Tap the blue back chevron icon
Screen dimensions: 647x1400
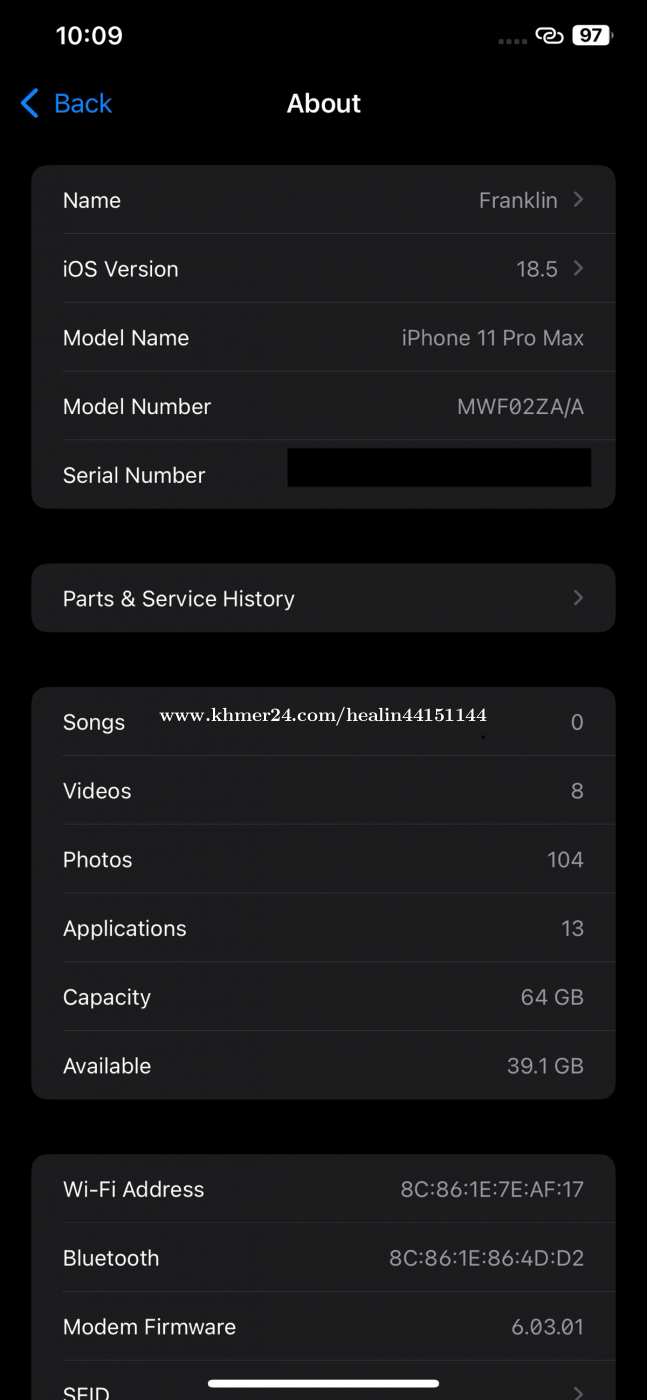(x=30, y=103)
